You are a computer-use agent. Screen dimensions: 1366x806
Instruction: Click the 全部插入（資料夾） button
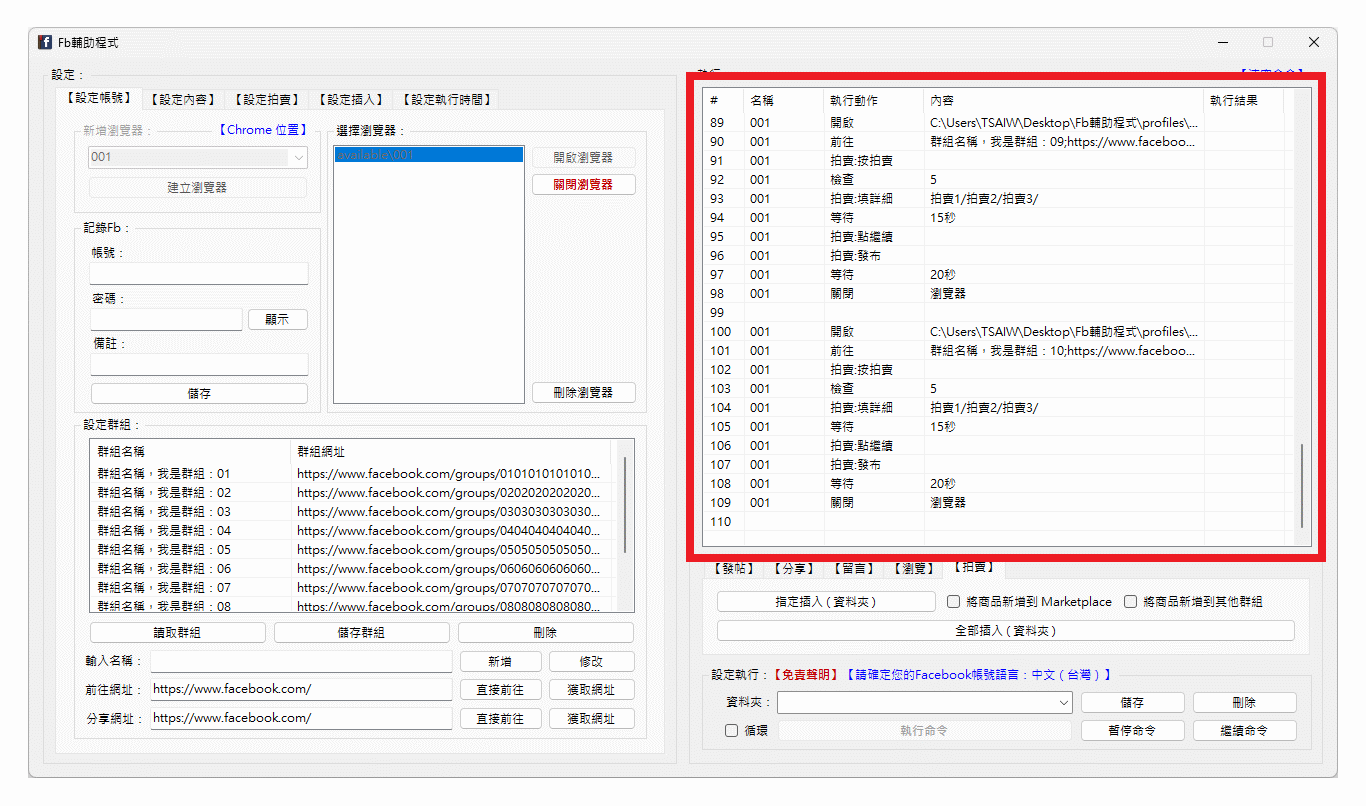1006,631
